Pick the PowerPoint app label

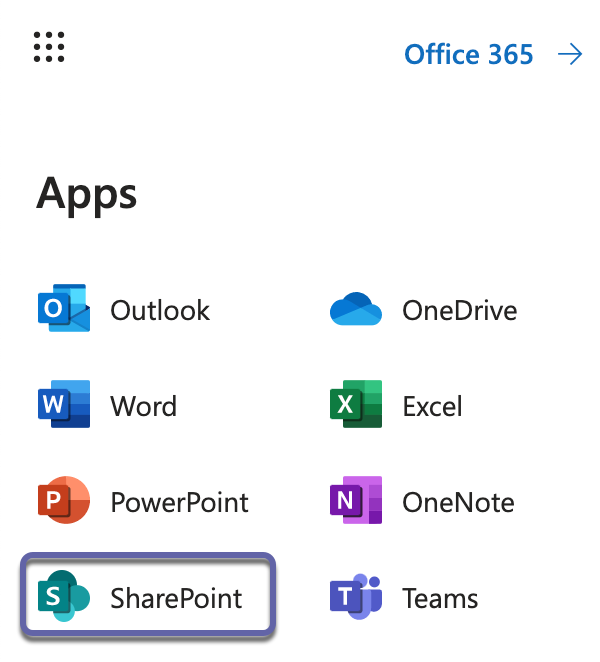point(179,502)
